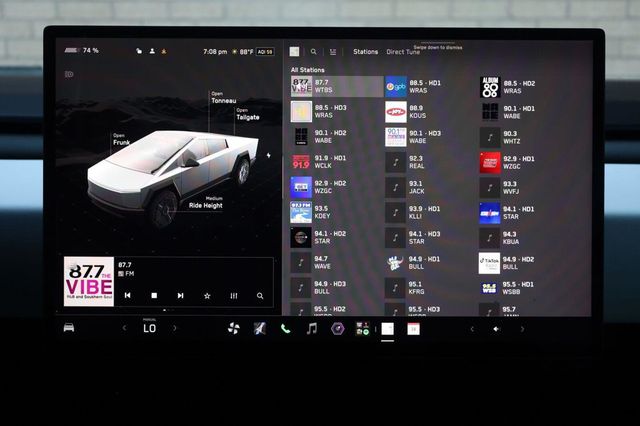The width and height of the screenshot is (640, 426).
Task: Open the Tailgate
Action: point(247,114)
